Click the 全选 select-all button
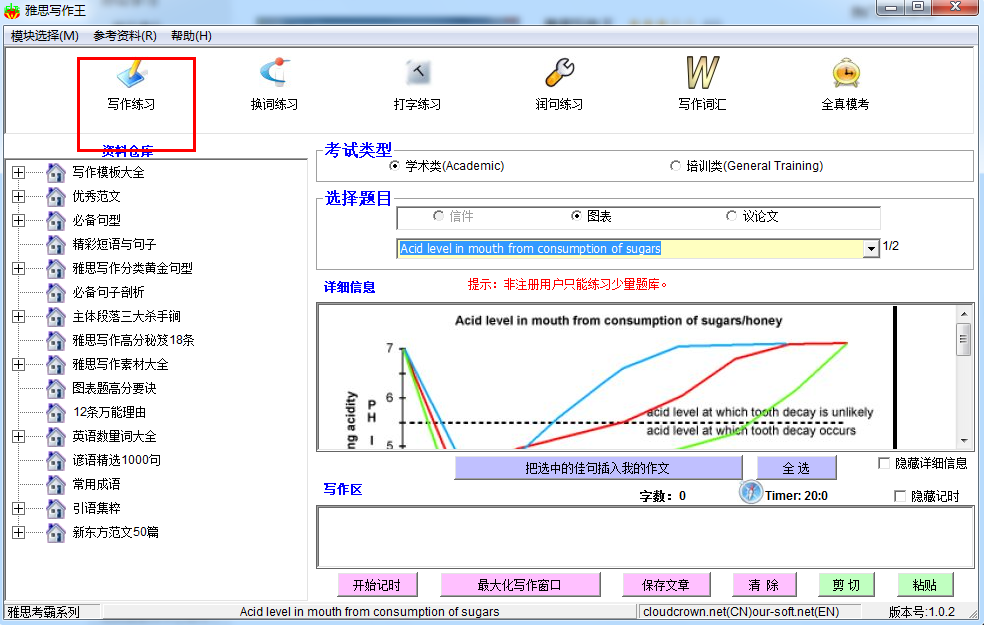Image resolution: width=984 pixels, height=625 pixels. [796, 468]
